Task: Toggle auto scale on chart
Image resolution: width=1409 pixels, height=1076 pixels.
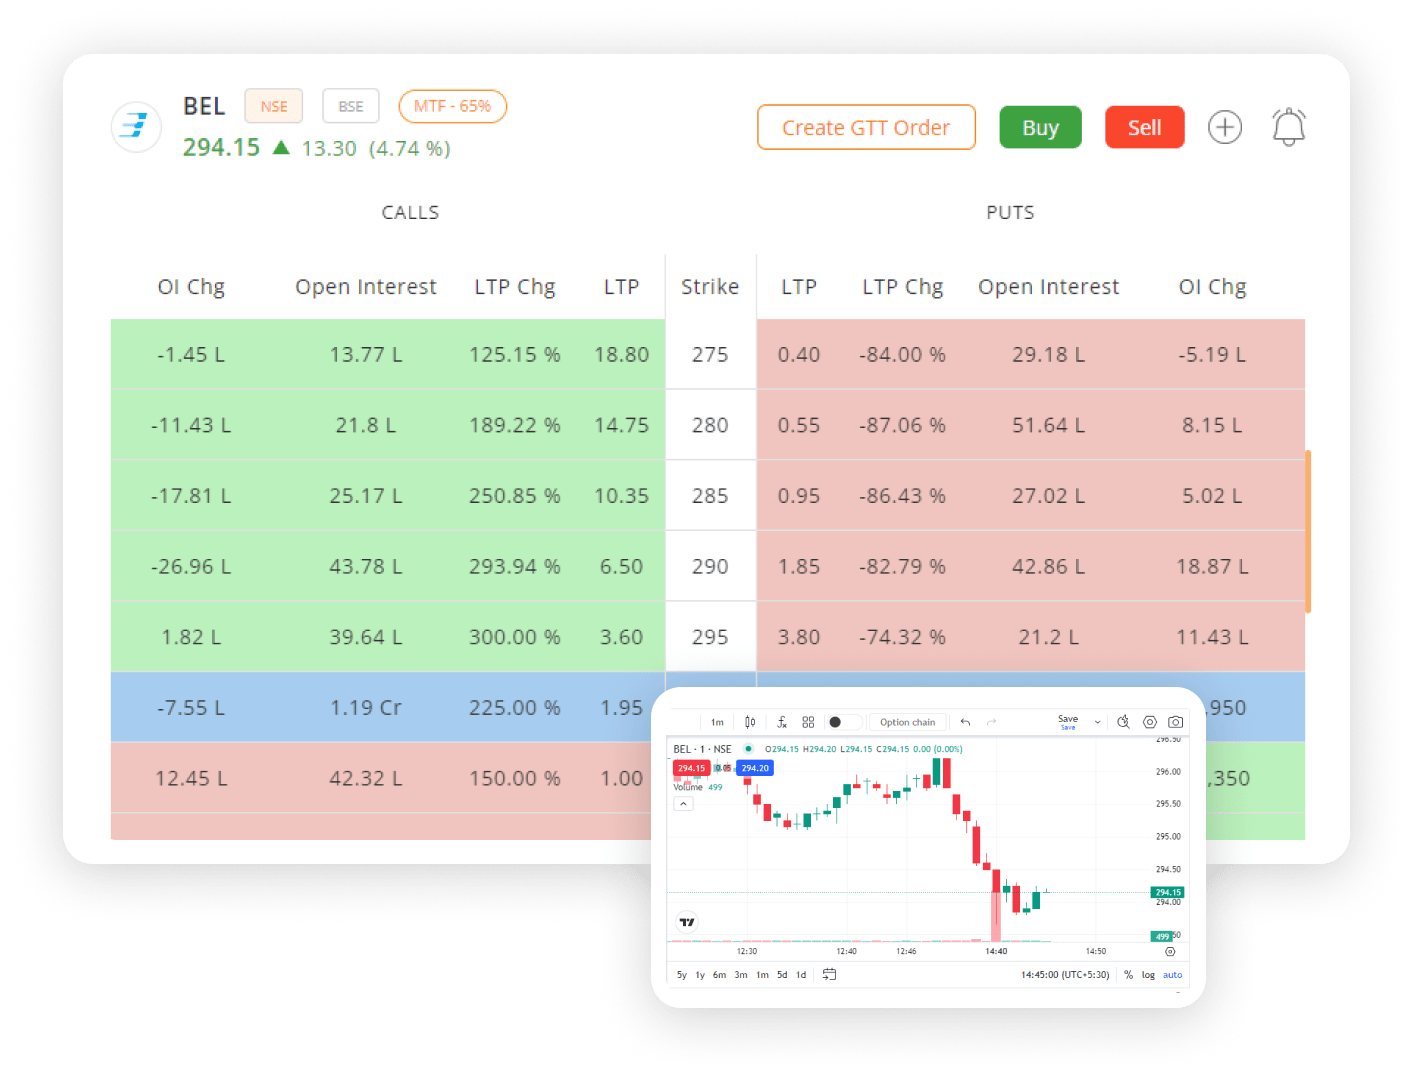Action: tap(1172, 975)
